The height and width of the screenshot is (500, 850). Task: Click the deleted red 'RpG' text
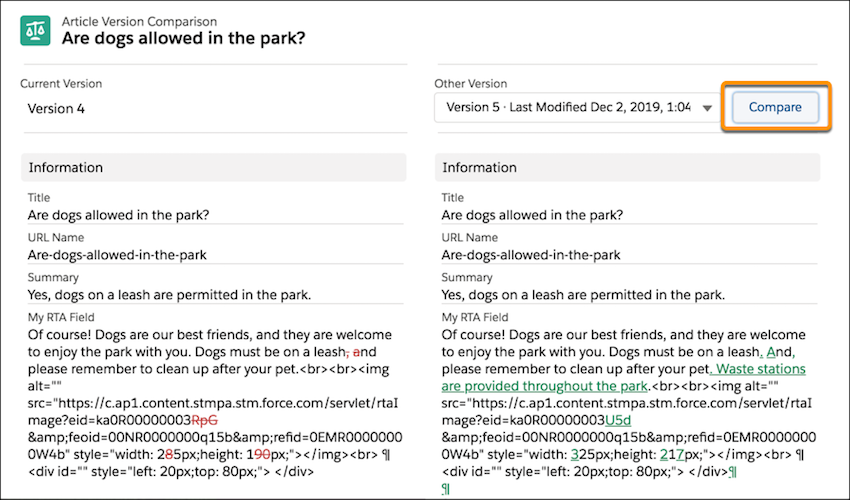(204, 419)
